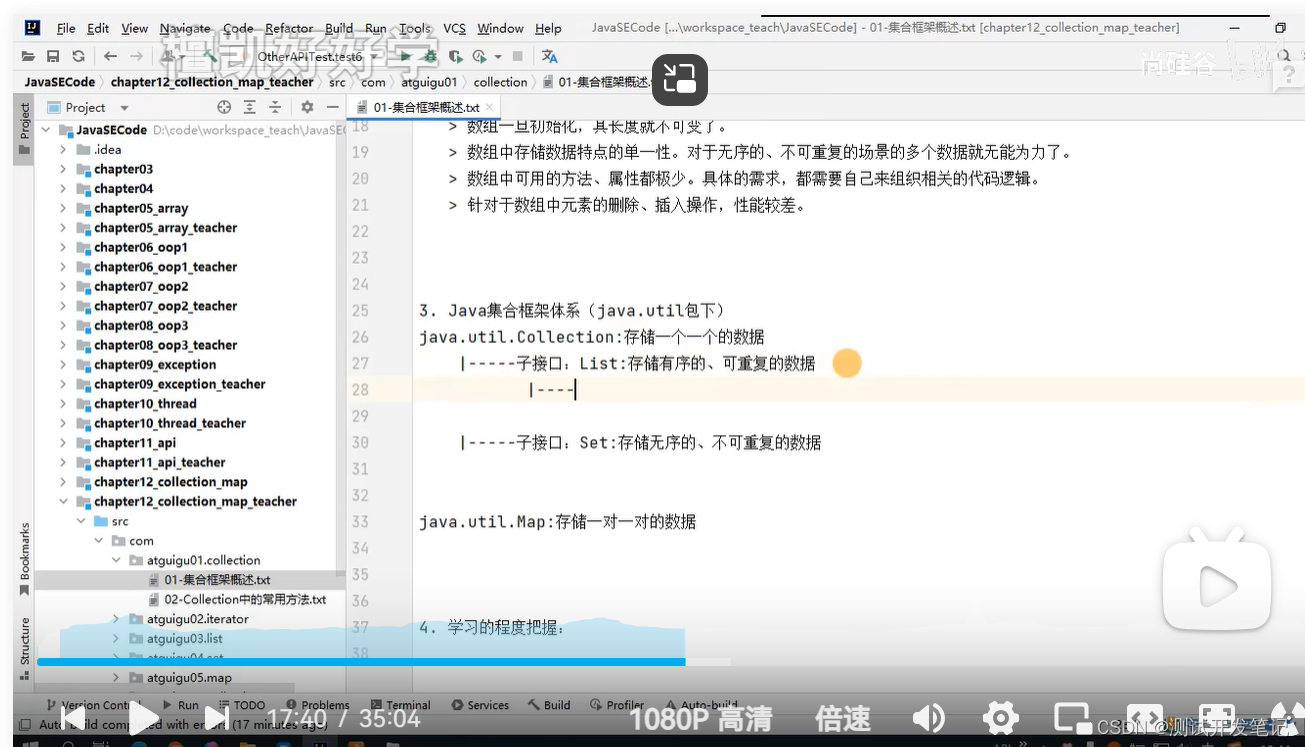Open the Build tool window

pyautogui.click(x=549, y=705)
